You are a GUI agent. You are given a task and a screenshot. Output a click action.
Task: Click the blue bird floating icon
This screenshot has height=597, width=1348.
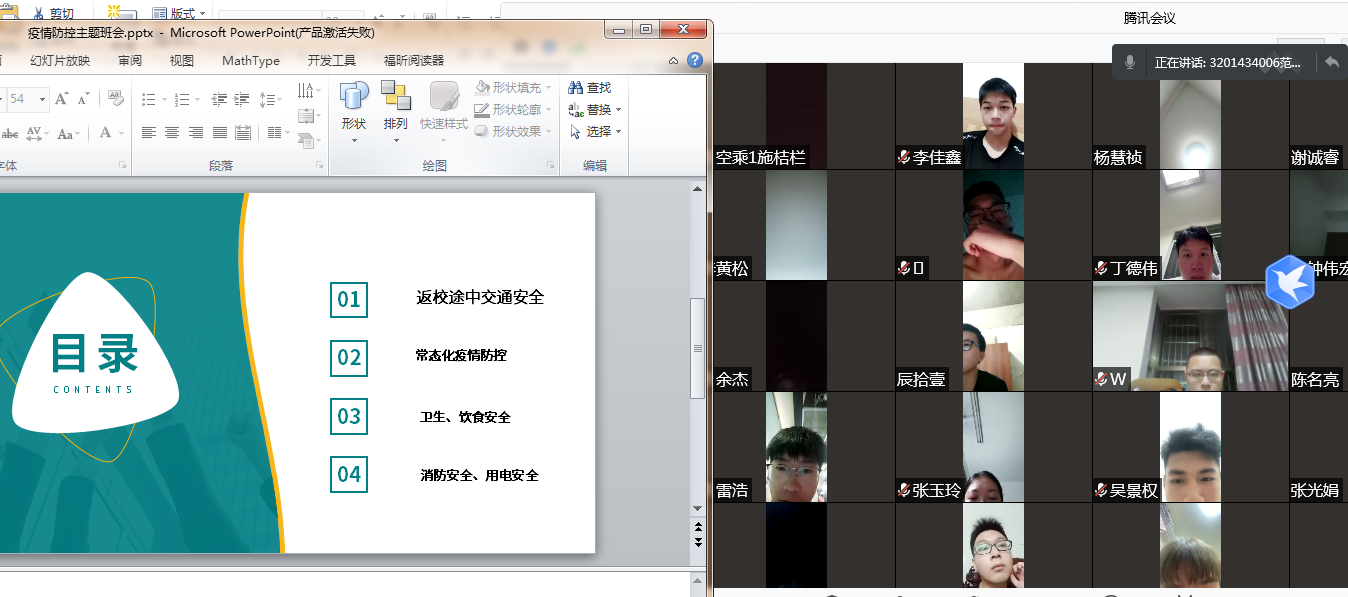(1289, 282)
